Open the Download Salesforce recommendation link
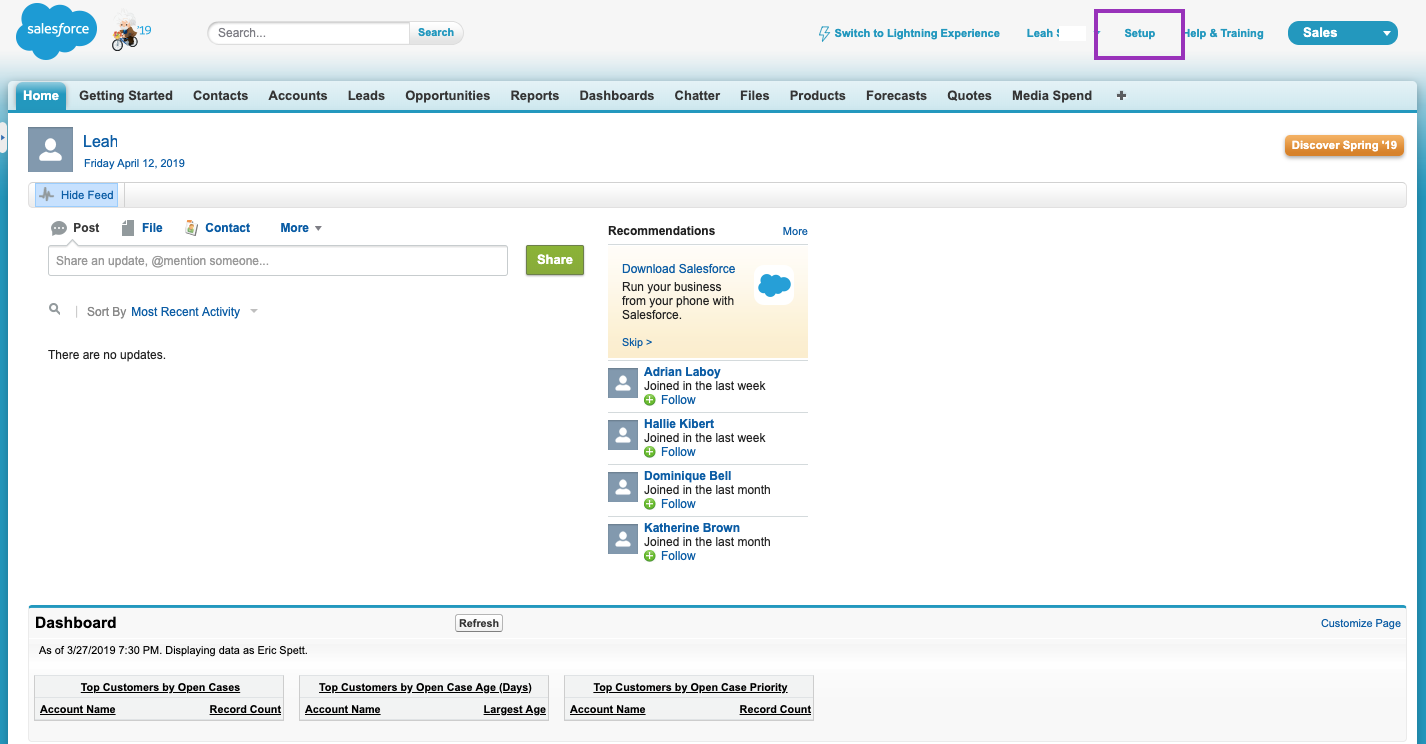Image resolution: width=1426 pixels, height=744 pixels. coord(678,269)
